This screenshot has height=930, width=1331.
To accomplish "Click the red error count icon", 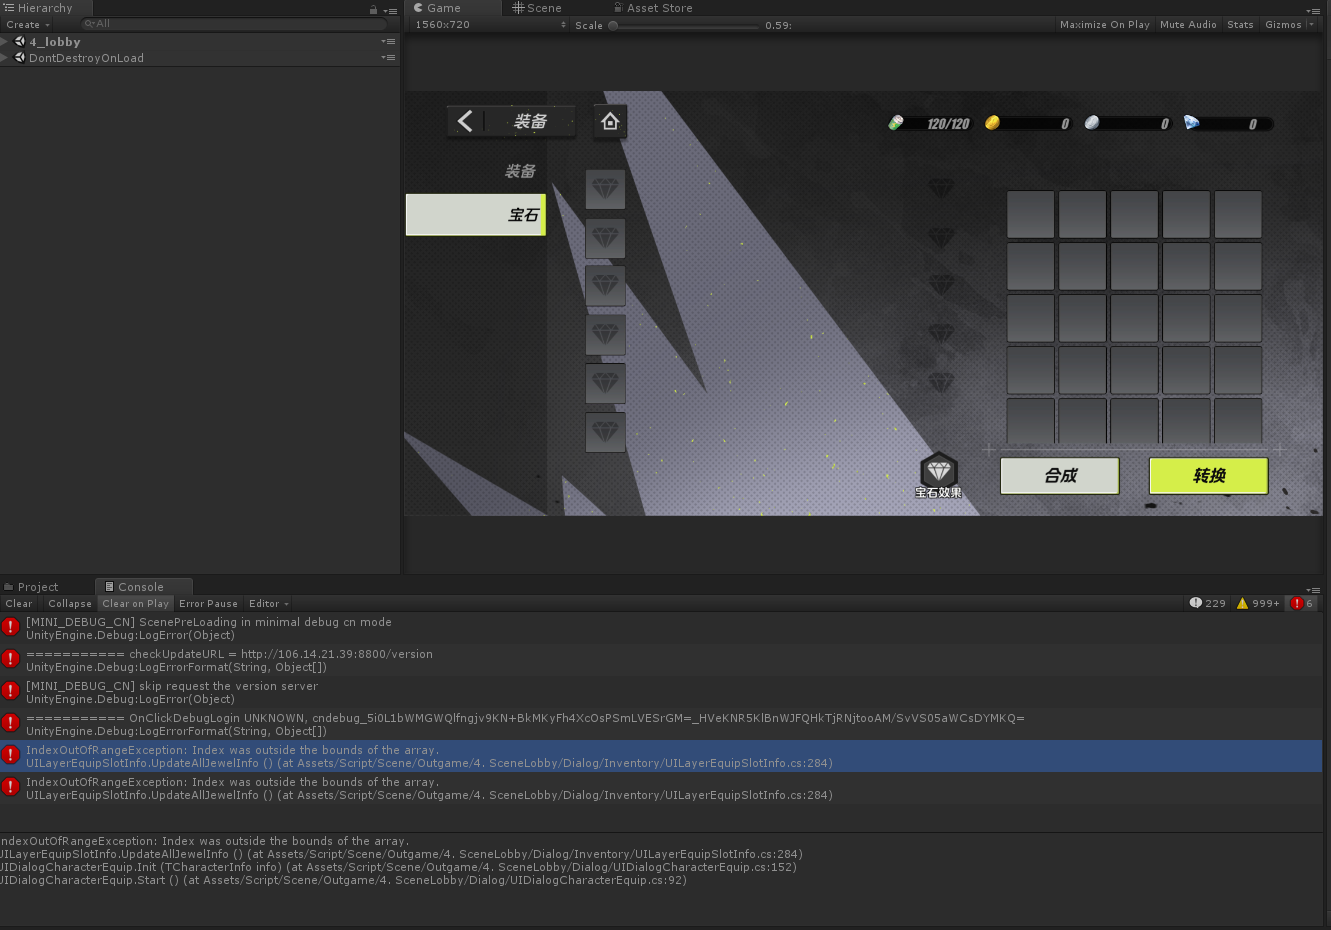I will pyautogui.click(x=1297, y=603).
